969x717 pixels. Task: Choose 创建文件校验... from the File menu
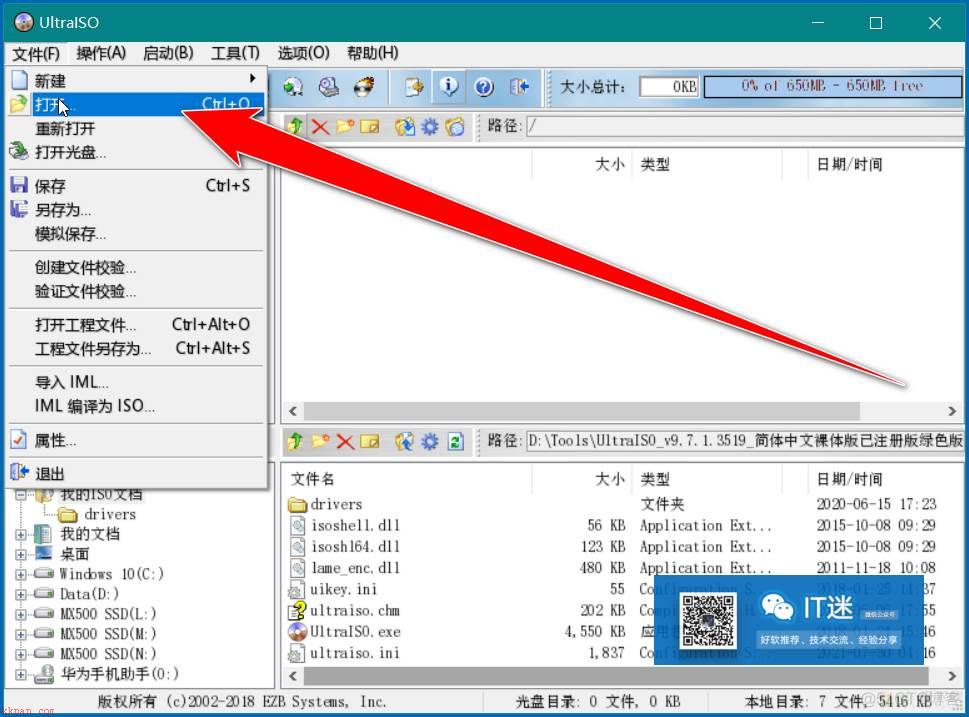point(137,268)
